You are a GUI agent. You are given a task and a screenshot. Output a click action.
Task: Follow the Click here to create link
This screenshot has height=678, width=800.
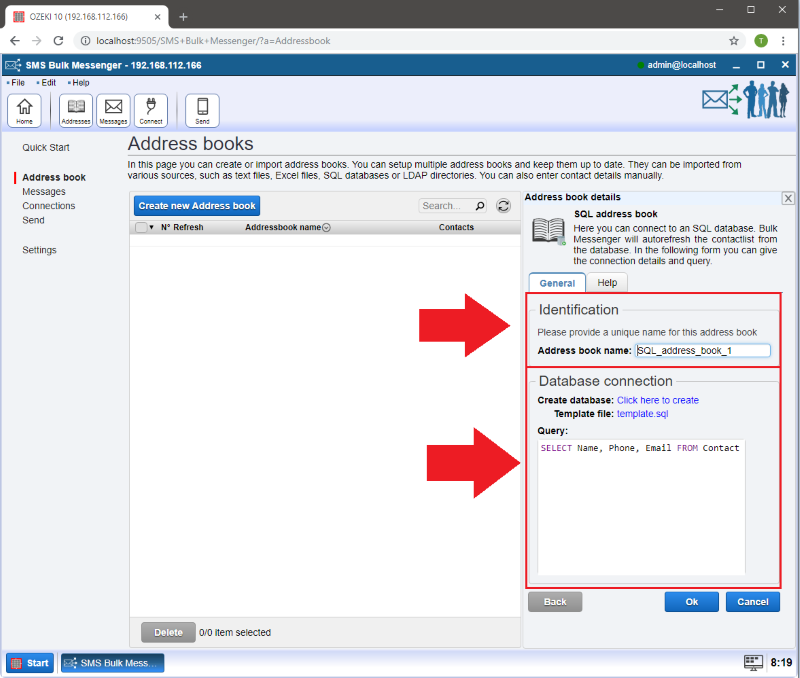(x=657, y=400)
